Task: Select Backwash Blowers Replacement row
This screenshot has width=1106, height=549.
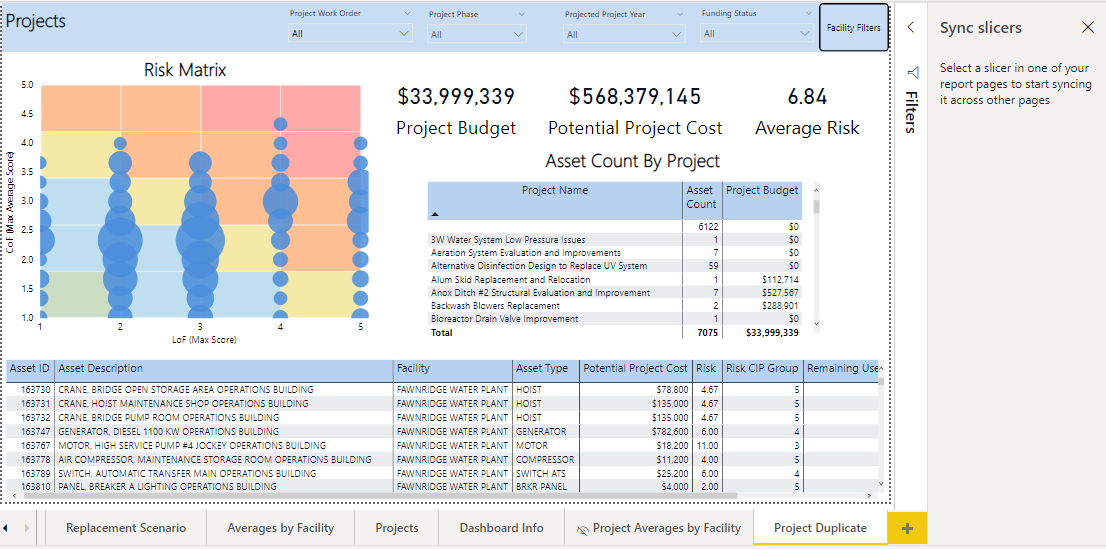Action: [x=614, y=306]
